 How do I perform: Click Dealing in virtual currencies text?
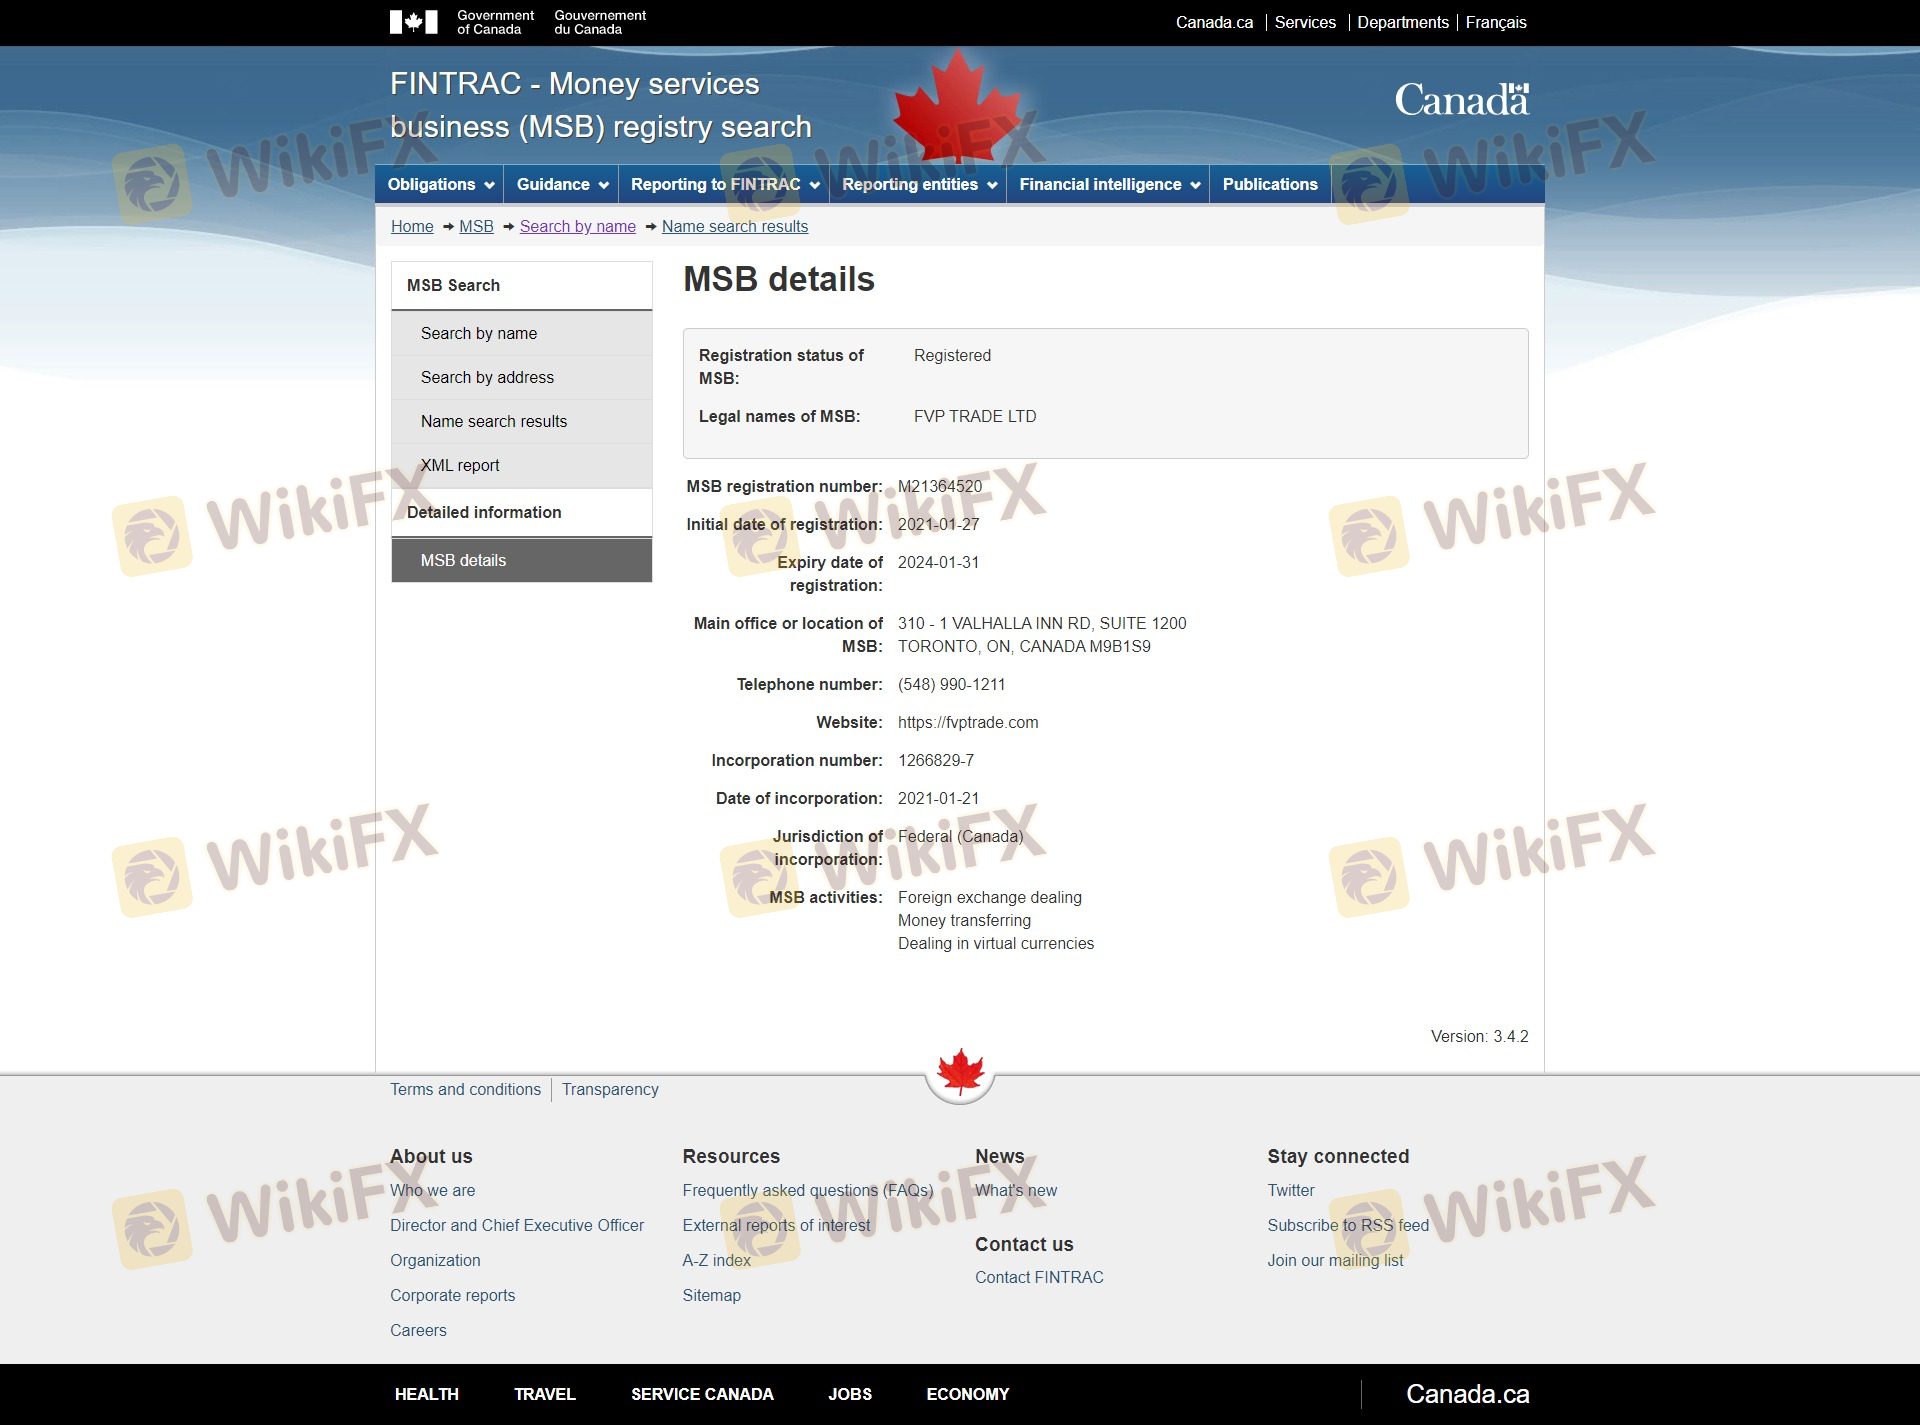click(995, 943)
